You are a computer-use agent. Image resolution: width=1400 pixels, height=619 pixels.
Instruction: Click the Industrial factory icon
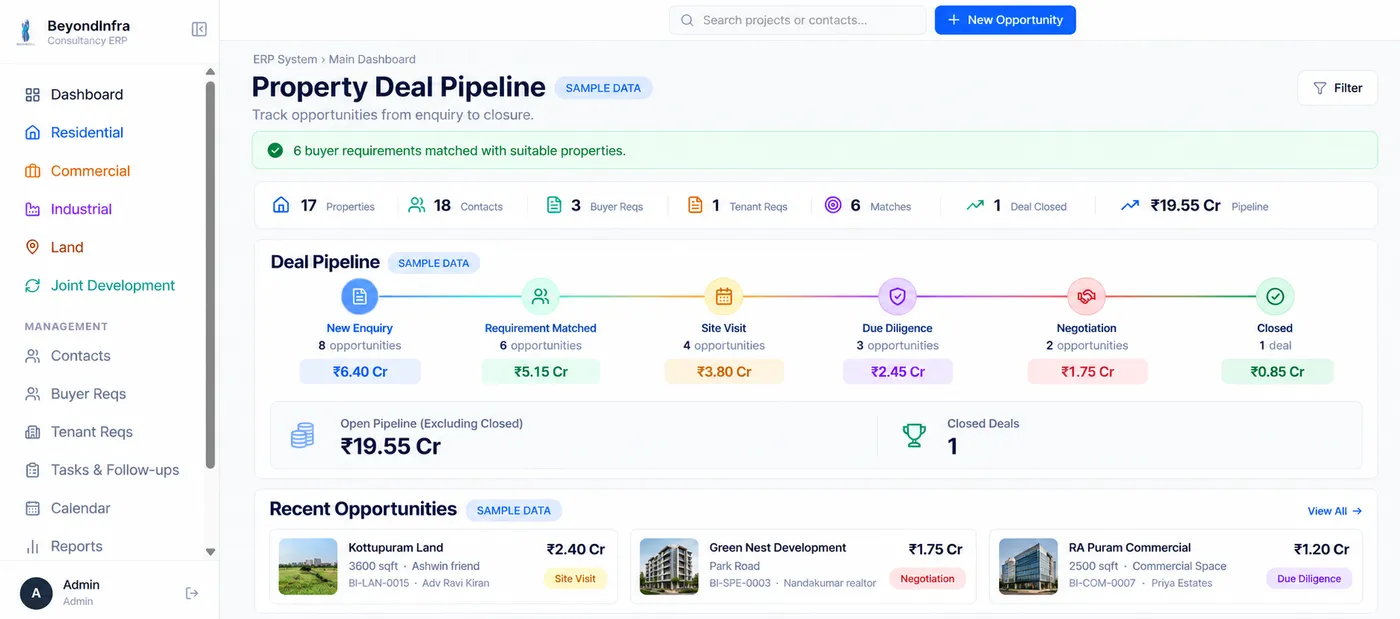[x=32, y=209]
